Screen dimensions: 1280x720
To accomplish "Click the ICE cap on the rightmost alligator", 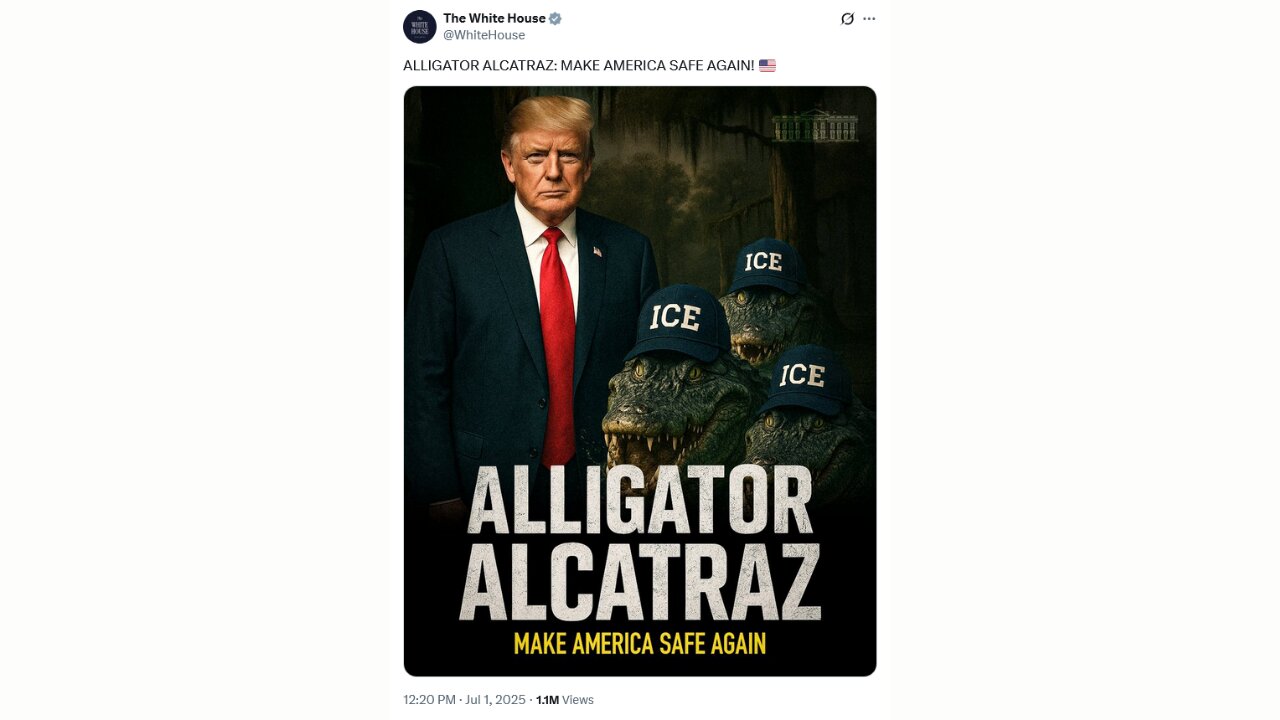I will (x=804, y=379).
